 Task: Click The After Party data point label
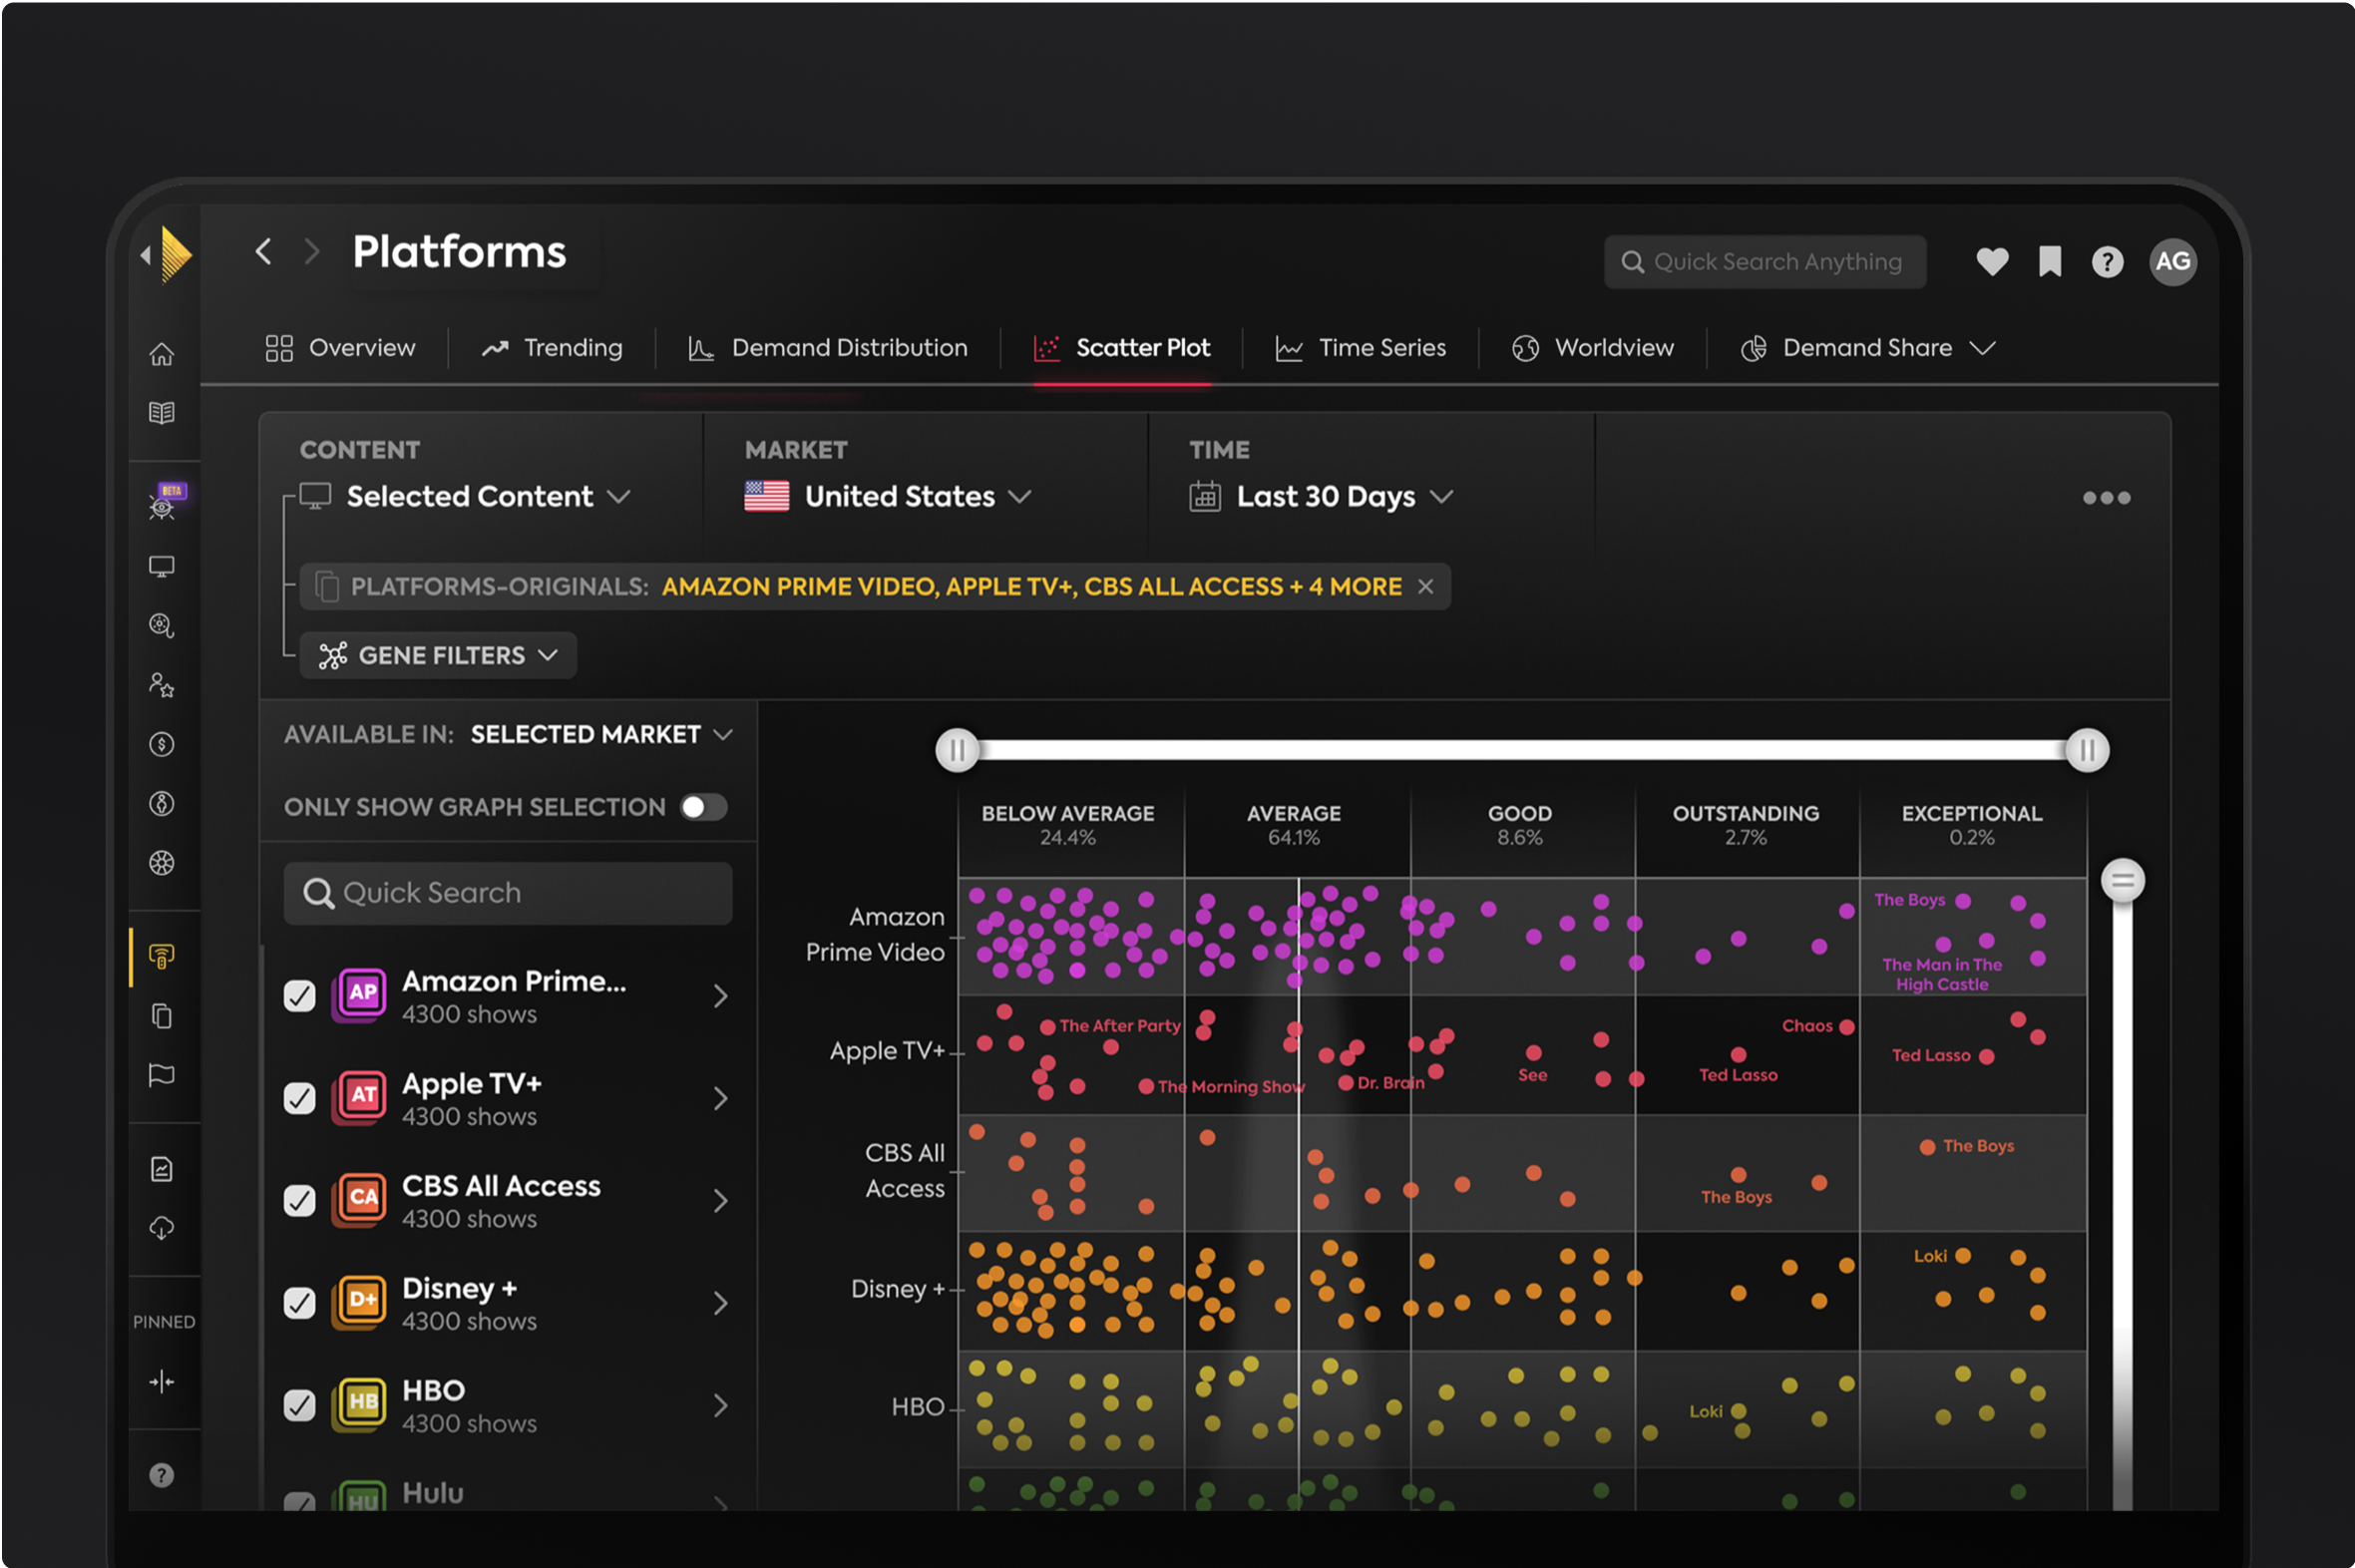[x=1119, y=1026]
